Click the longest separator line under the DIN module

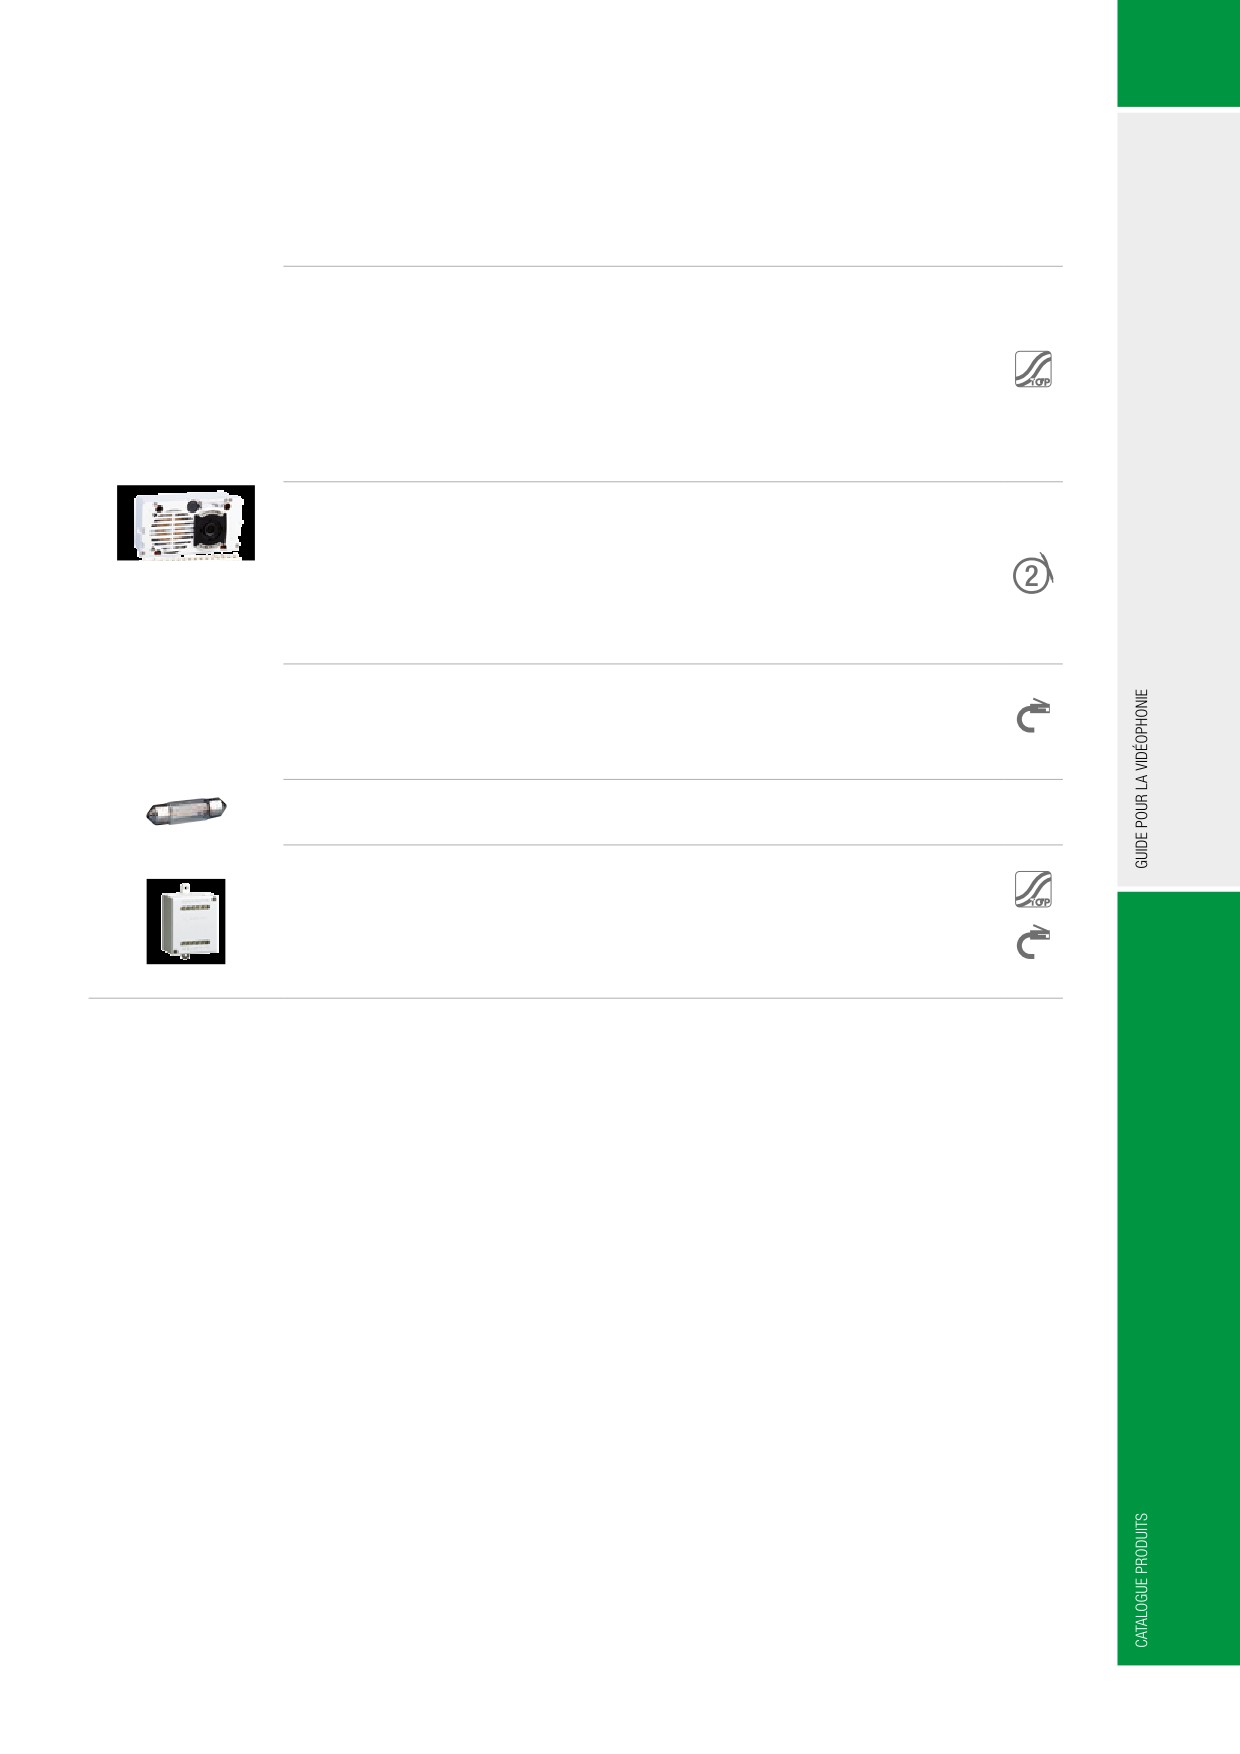575,998
